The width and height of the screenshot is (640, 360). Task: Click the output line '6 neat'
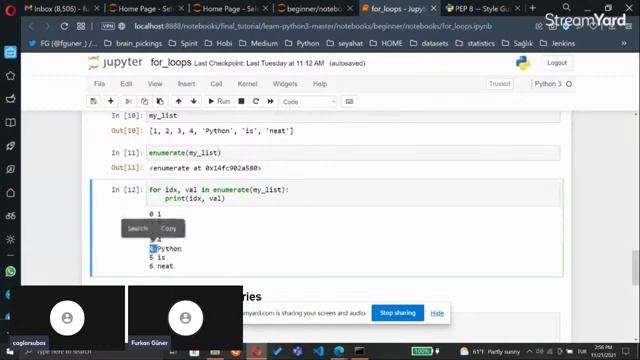click(x=161, y=266)
